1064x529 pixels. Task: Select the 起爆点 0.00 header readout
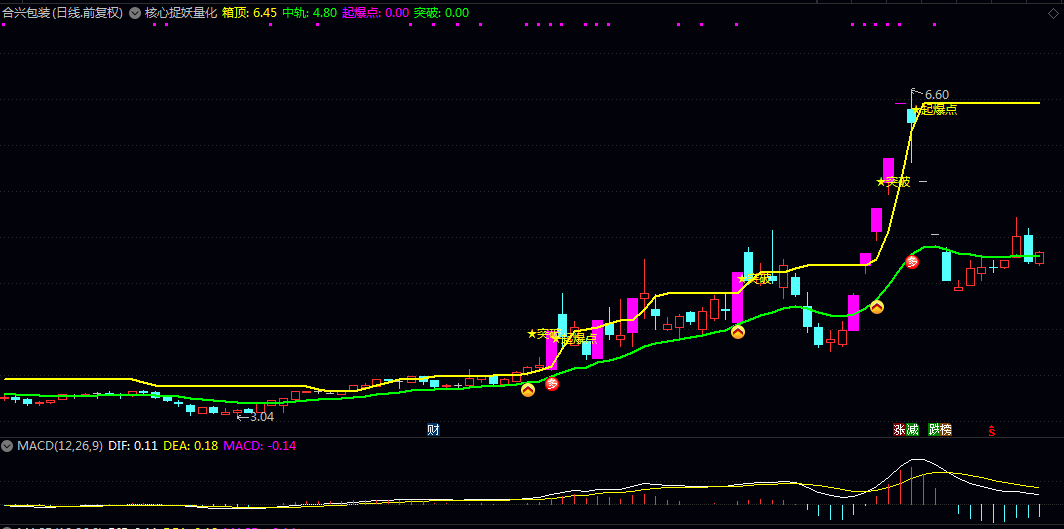pos(375,13)
